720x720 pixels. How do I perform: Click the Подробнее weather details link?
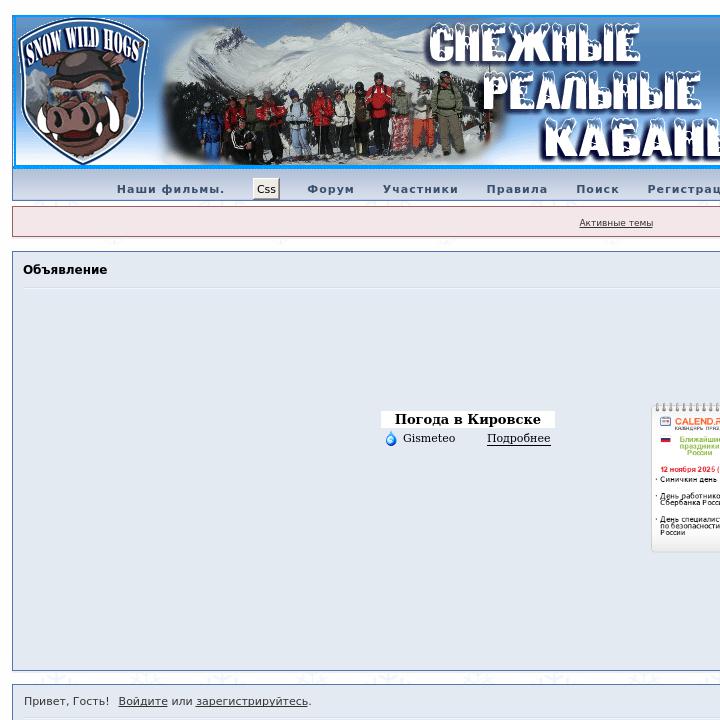[x=518, y=439]
